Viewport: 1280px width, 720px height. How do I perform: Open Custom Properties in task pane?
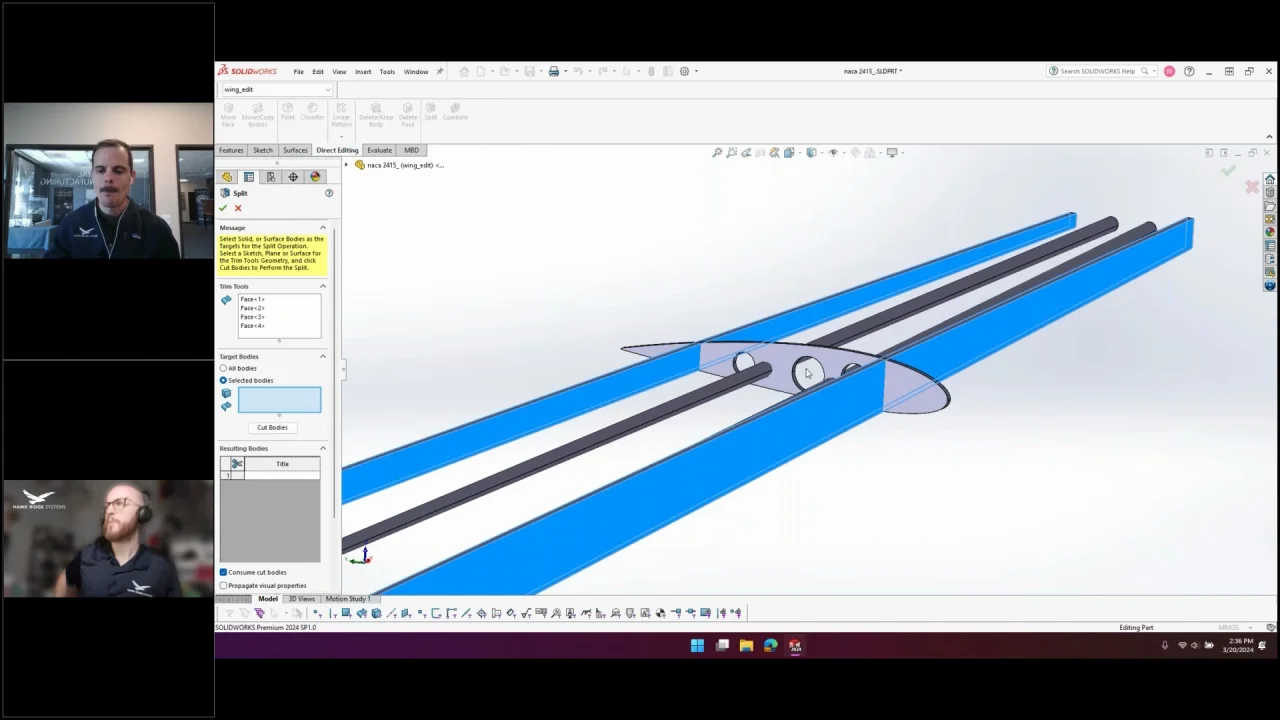(1270, 245)
